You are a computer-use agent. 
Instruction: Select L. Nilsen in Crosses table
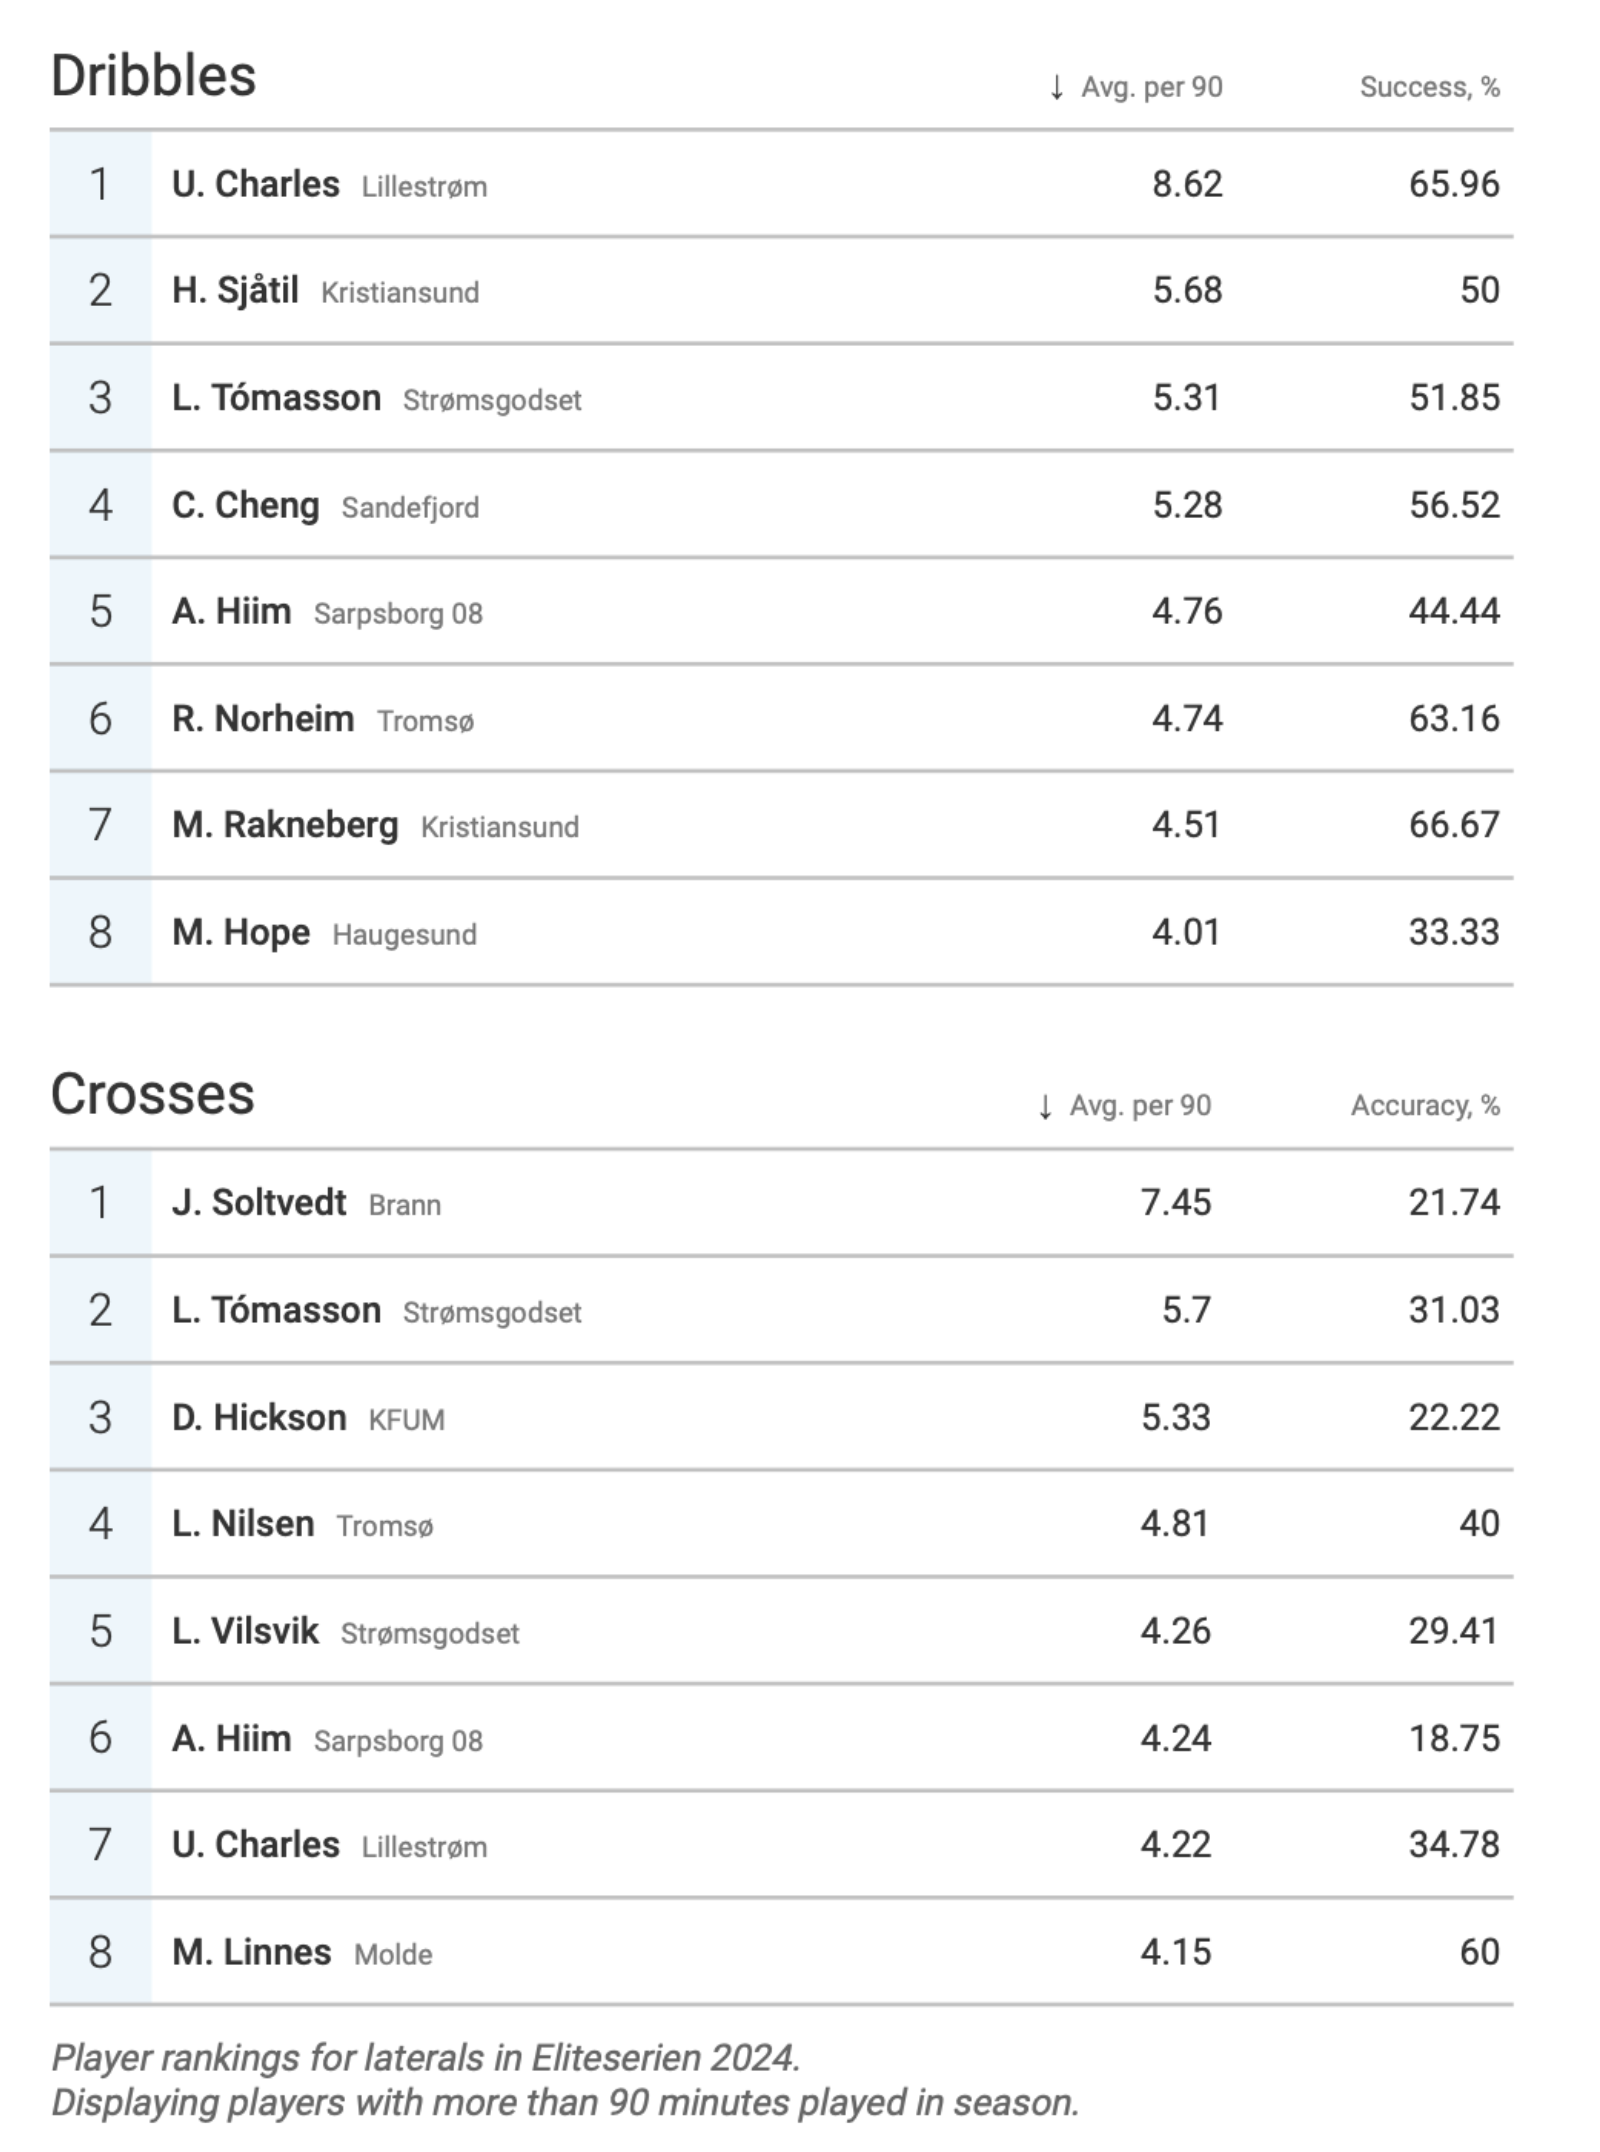[x=243, y=1524]
